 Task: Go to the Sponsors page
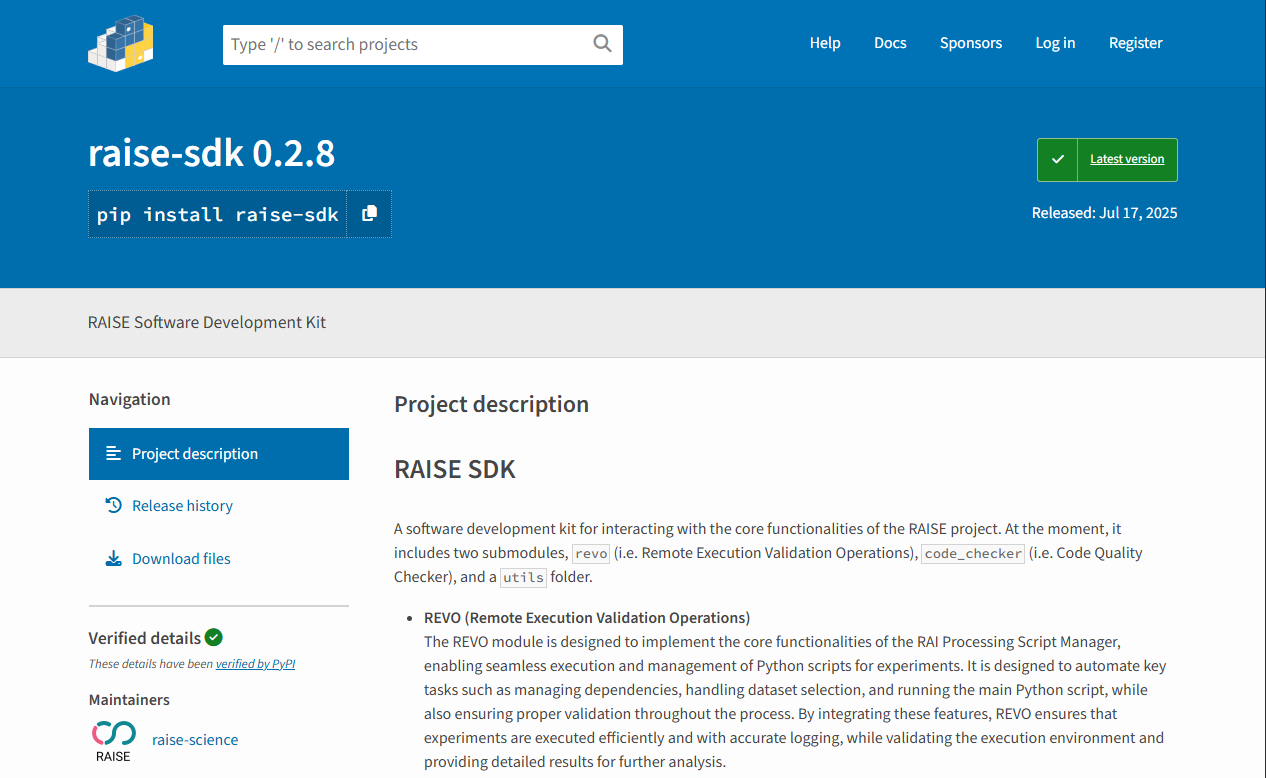[971, 43]
